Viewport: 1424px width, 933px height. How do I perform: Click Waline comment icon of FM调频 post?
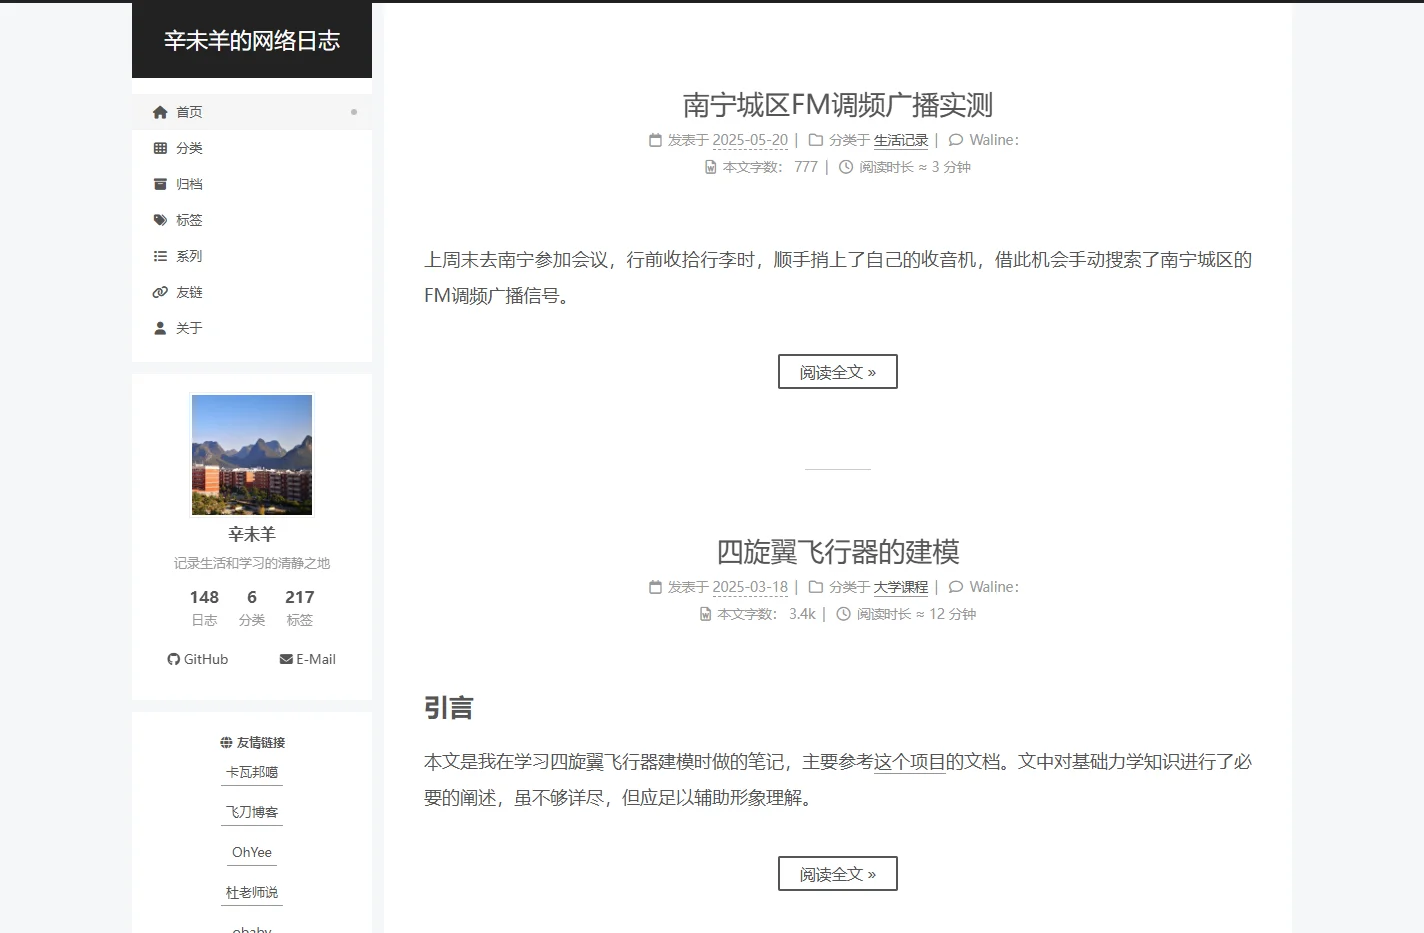(x=956, y=140)
